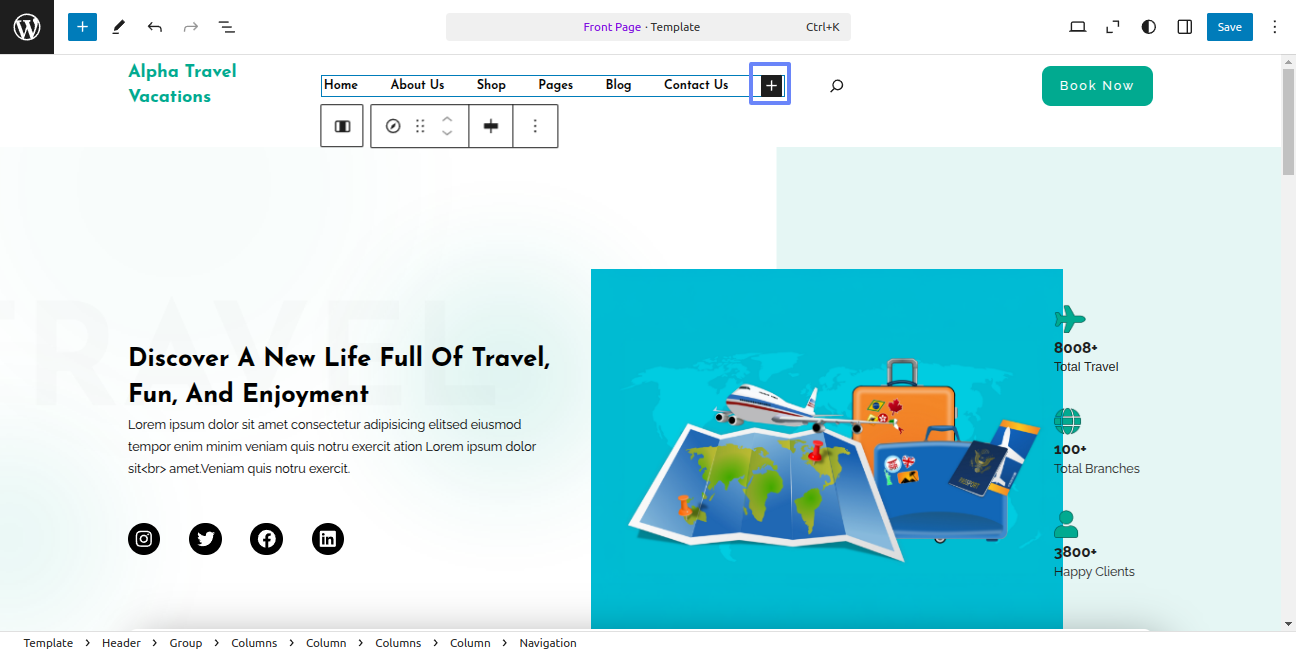Click Group in the breadcrumb
This screenshot has height=653, width=1296.
coord(186,643)
